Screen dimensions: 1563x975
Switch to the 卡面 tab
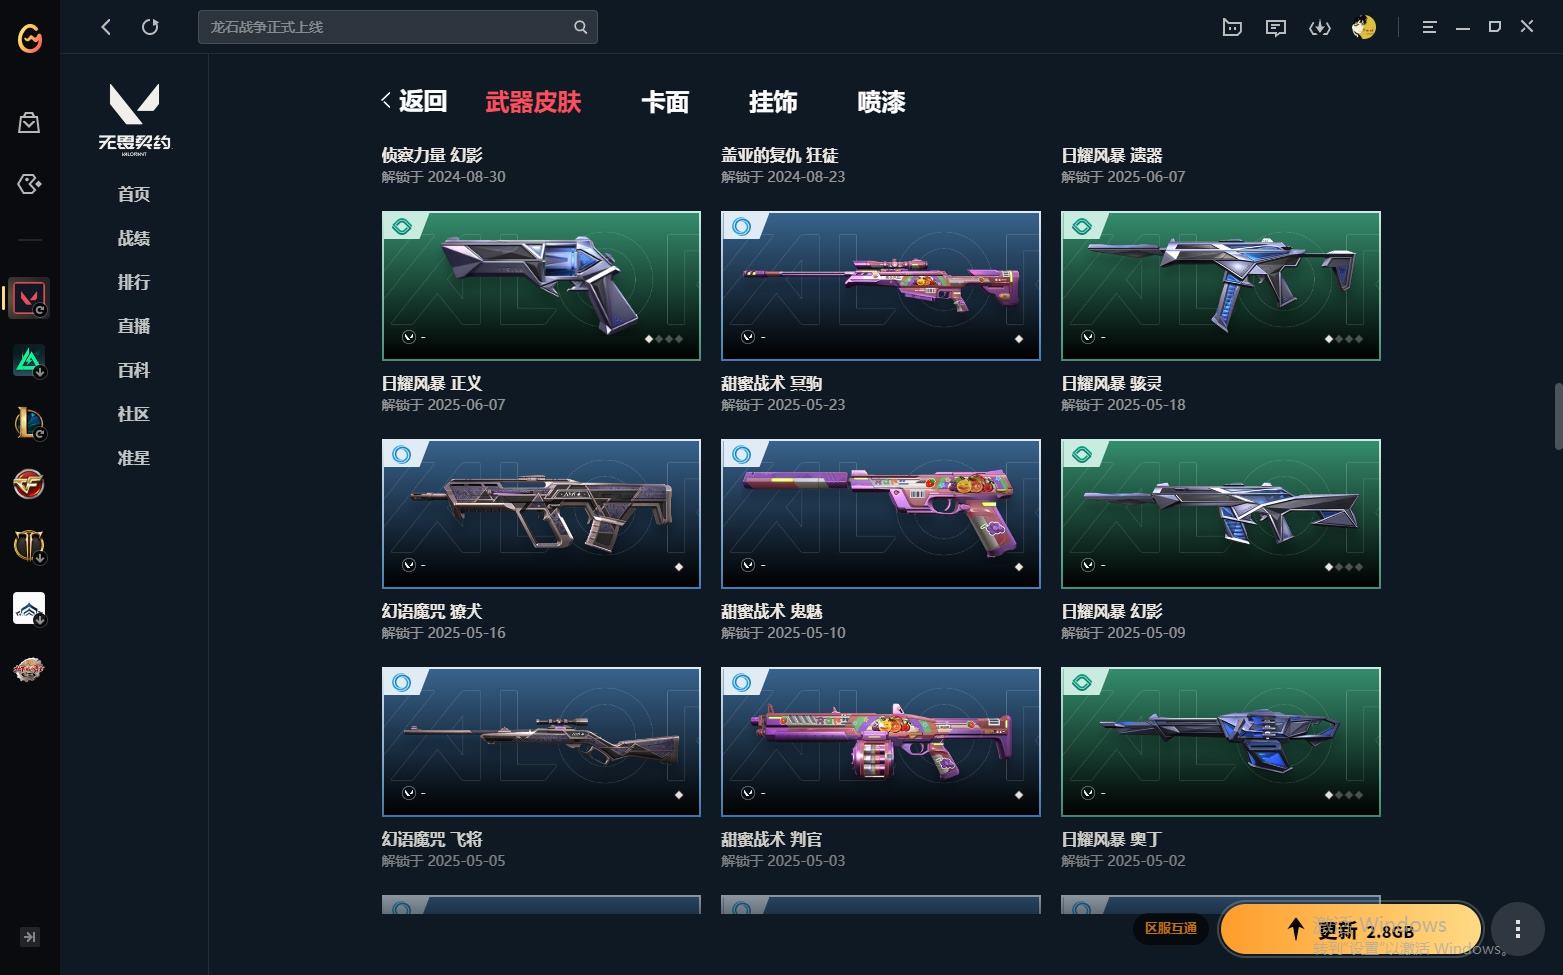(x=665, y=102)
